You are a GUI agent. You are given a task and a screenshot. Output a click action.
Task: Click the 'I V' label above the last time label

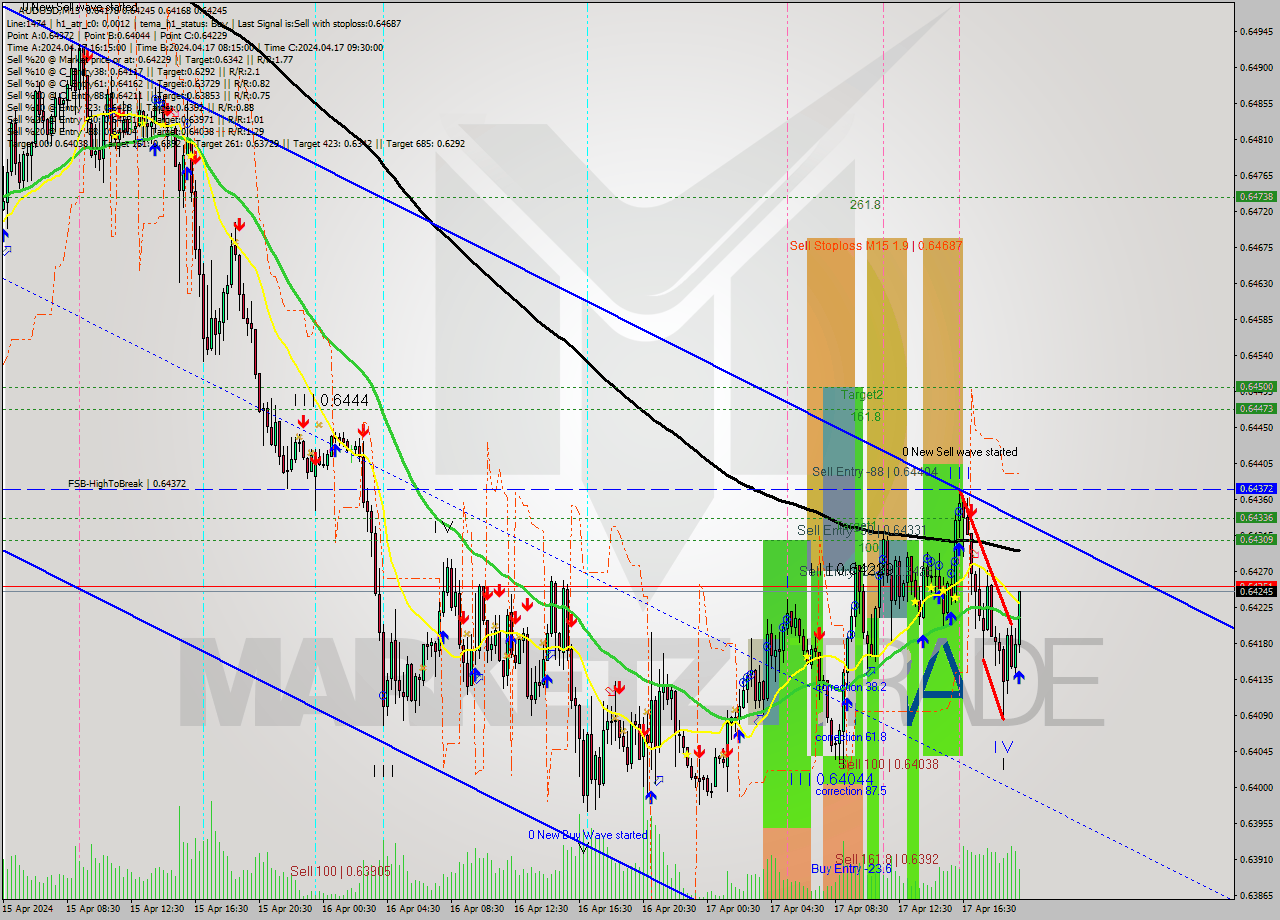coord(1004,747)
